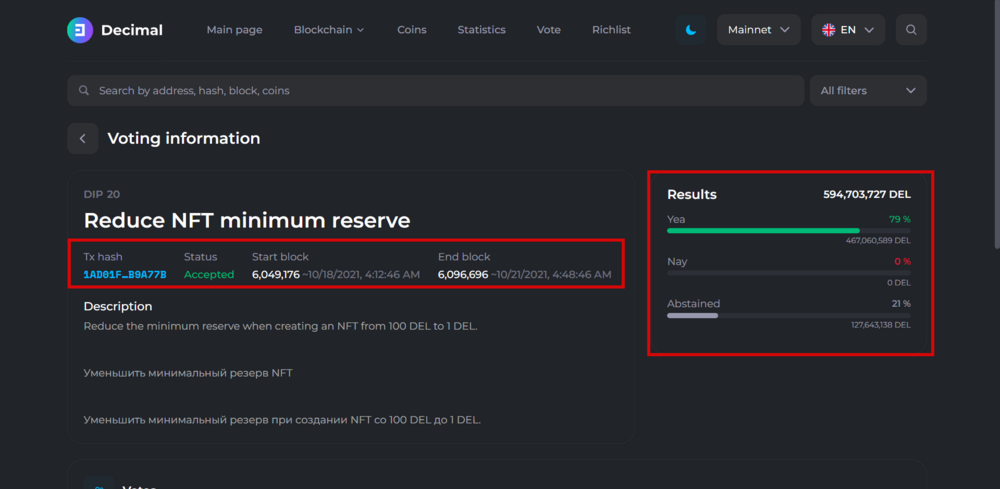Focus the search by address field
1000x489 pixels.
[x=436, y=91]
